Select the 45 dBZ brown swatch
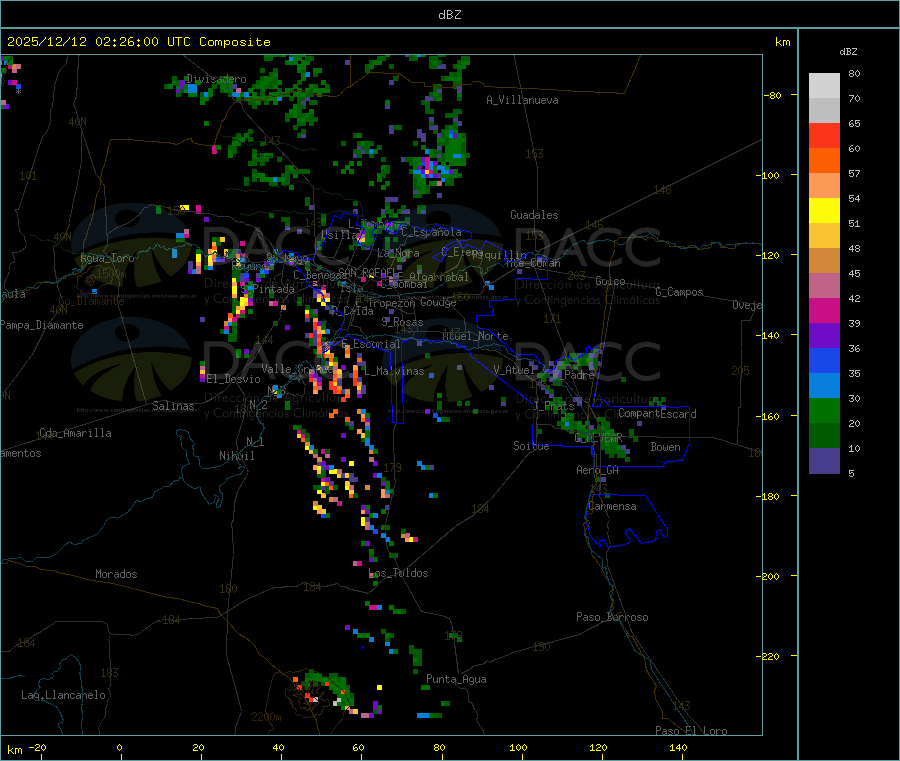Viewport: 900px width, 761px height. (x=824, y=261)
